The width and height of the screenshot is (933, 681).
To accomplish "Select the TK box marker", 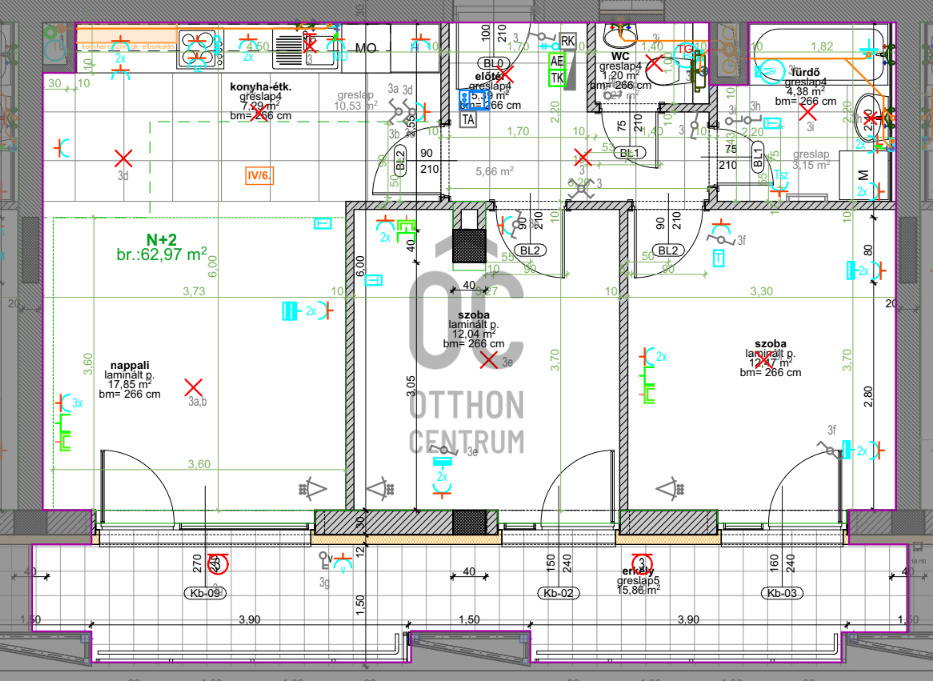I will [557, 77].
